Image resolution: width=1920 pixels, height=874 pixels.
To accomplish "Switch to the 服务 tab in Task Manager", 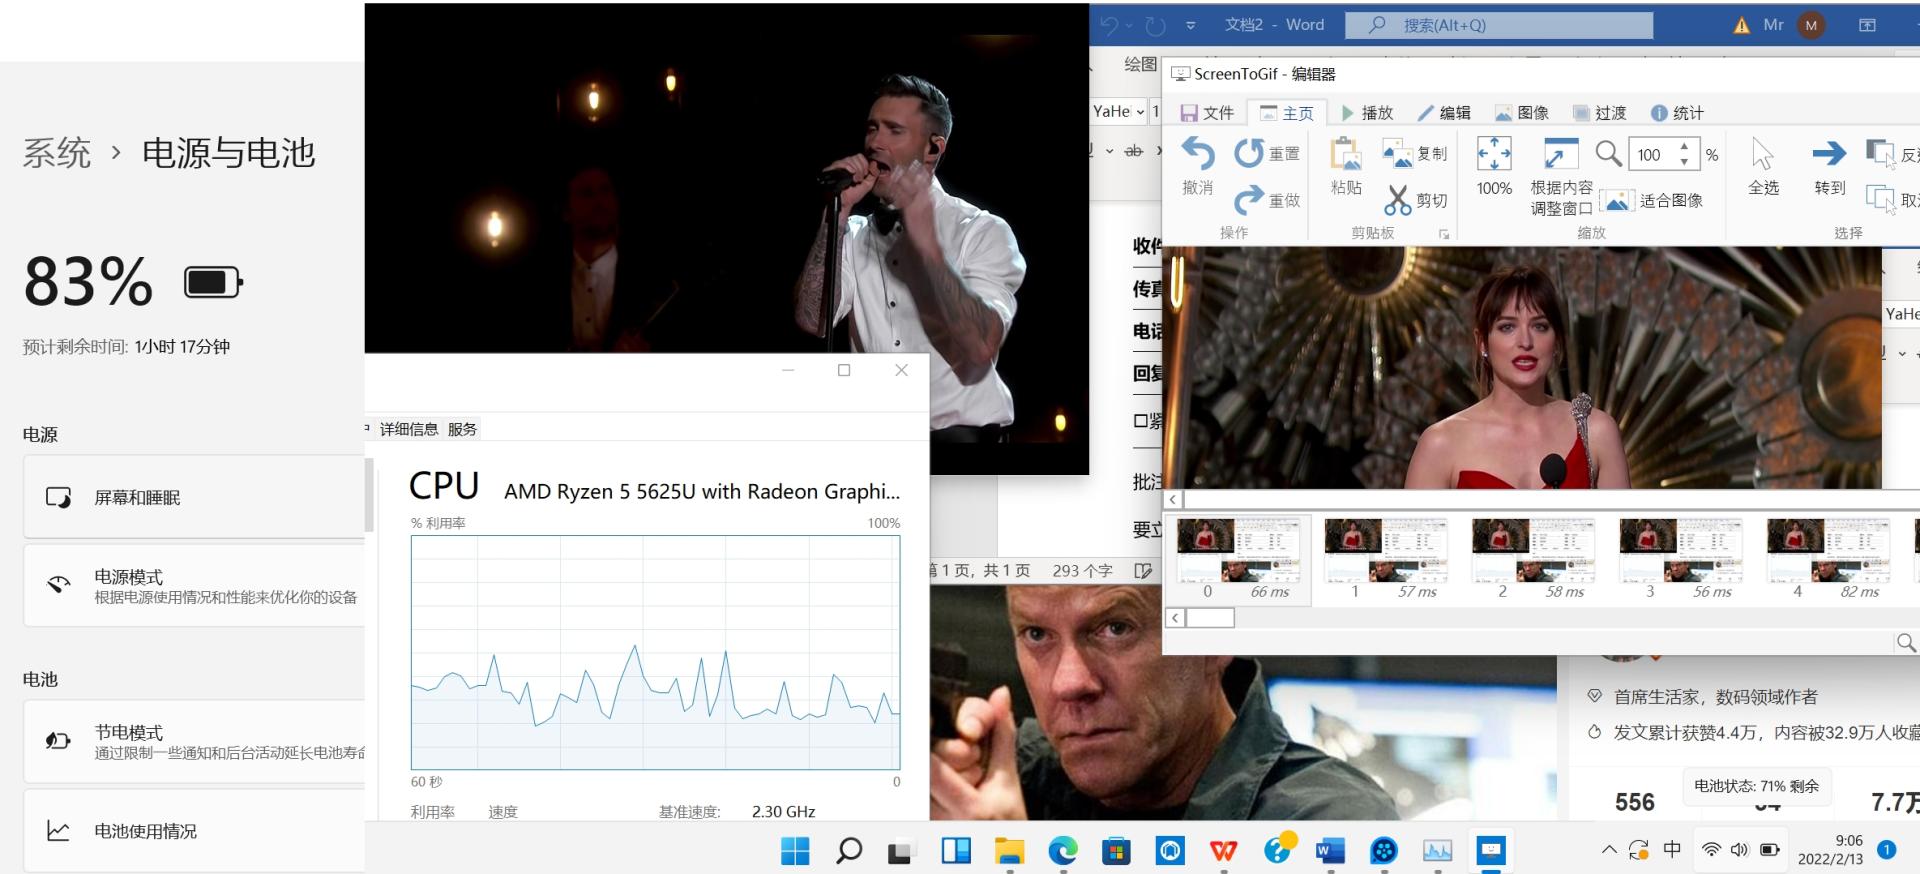I will pos(462,429).
